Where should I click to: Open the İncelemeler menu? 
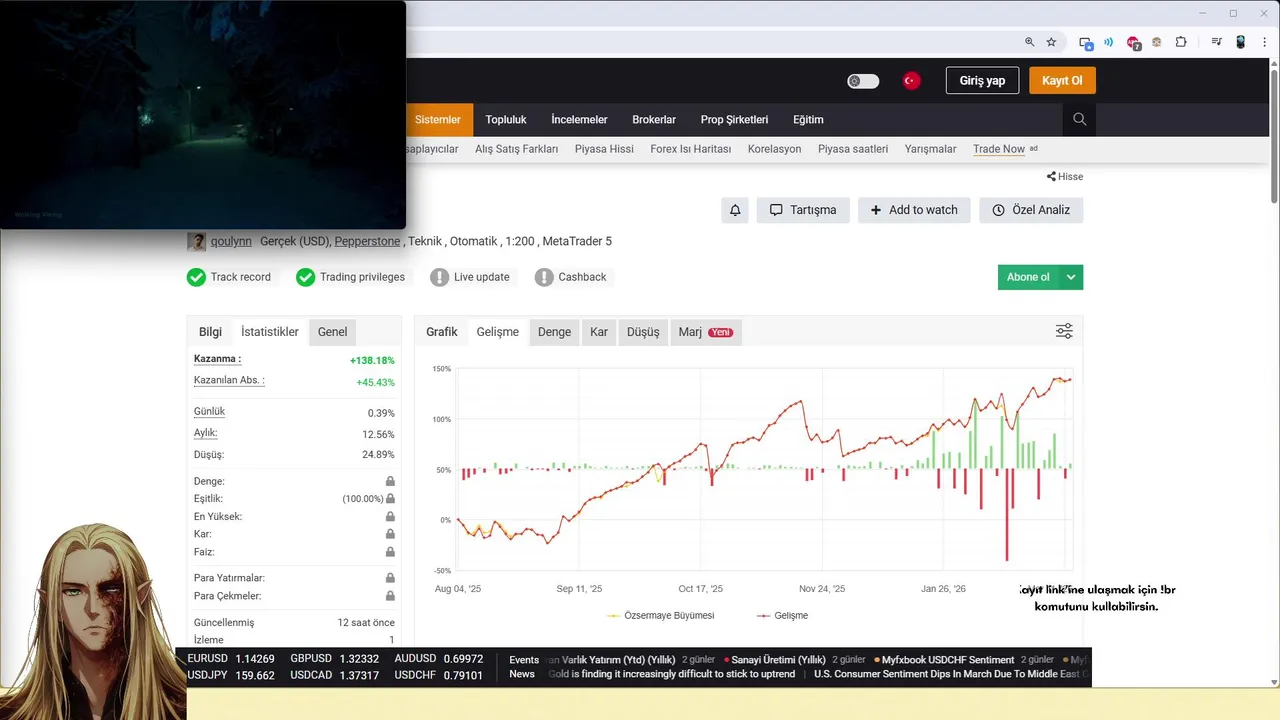pos(579,120)
